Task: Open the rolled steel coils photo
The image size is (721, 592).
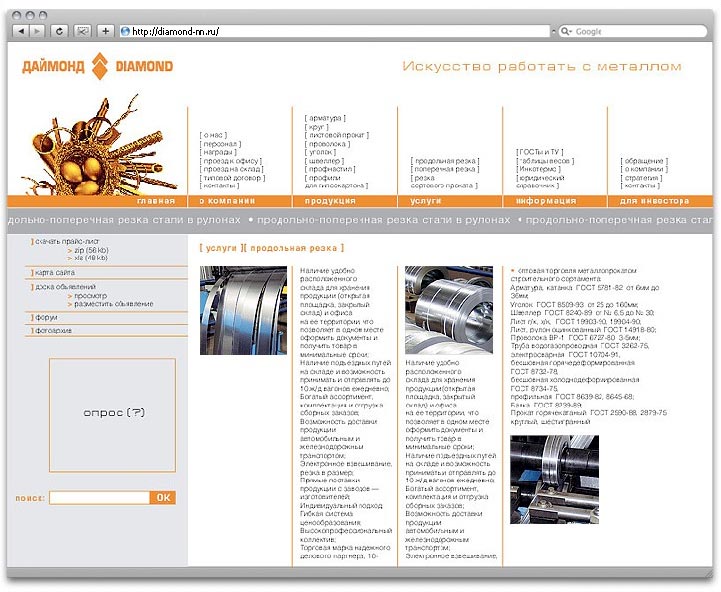Action: pos(449,310)
